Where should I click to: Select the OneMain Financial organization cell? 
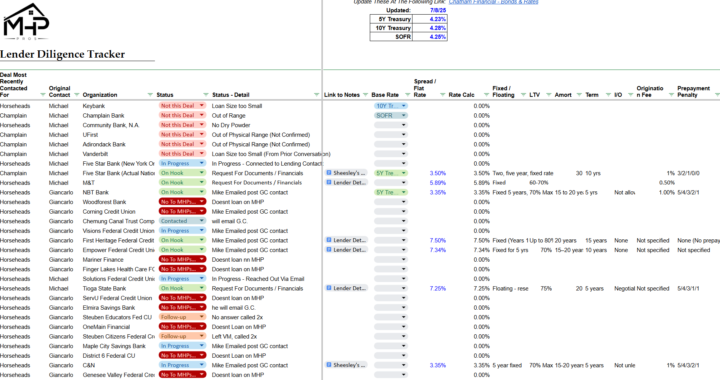tap(106, 327)
